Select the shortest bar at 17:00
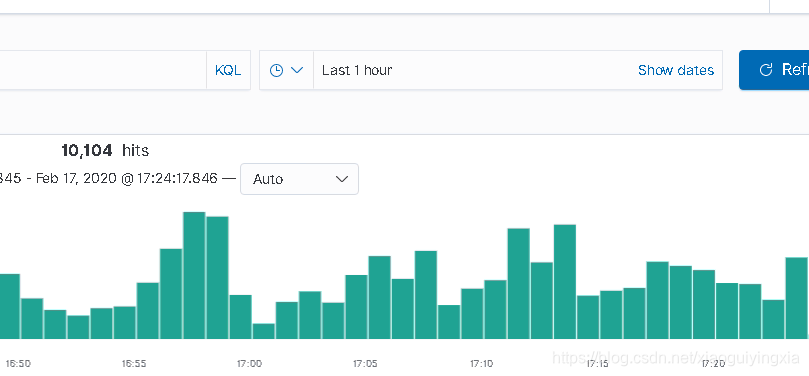This screenshot has height=376, width=809. tap(264, 331)
